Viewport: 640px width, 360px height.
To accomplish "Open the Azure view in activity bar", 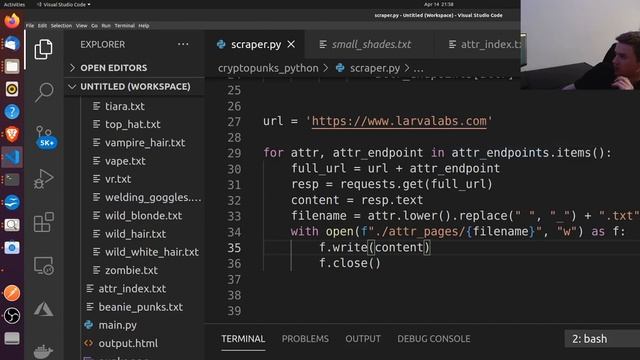I will coord(44,309).
